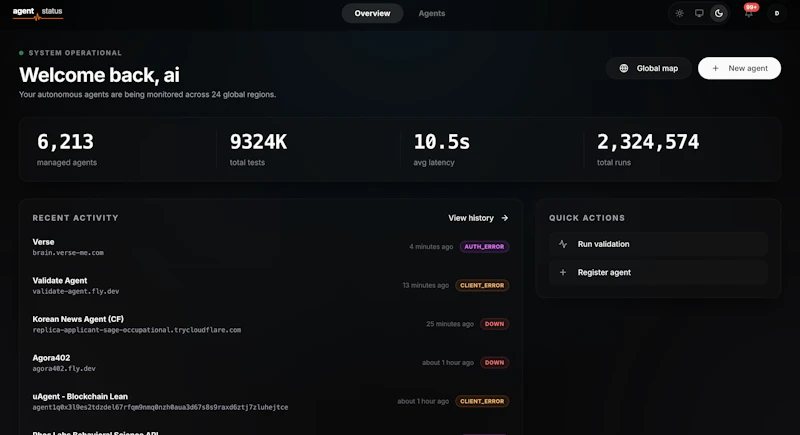Select dark theme moon icon
800x435 pixels.
point(718,14)
